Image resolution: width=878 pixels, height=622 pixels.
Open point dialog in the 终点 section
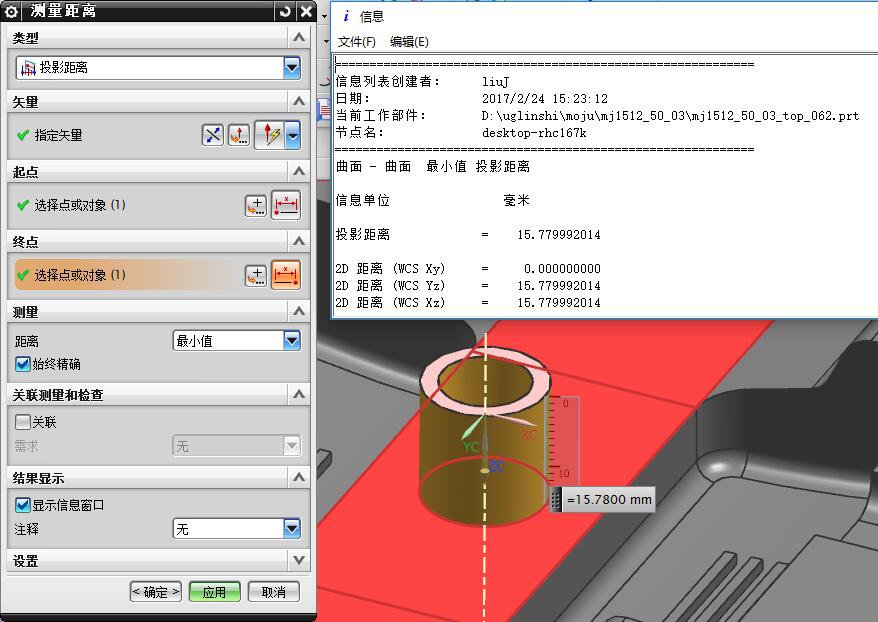(257, 275)
